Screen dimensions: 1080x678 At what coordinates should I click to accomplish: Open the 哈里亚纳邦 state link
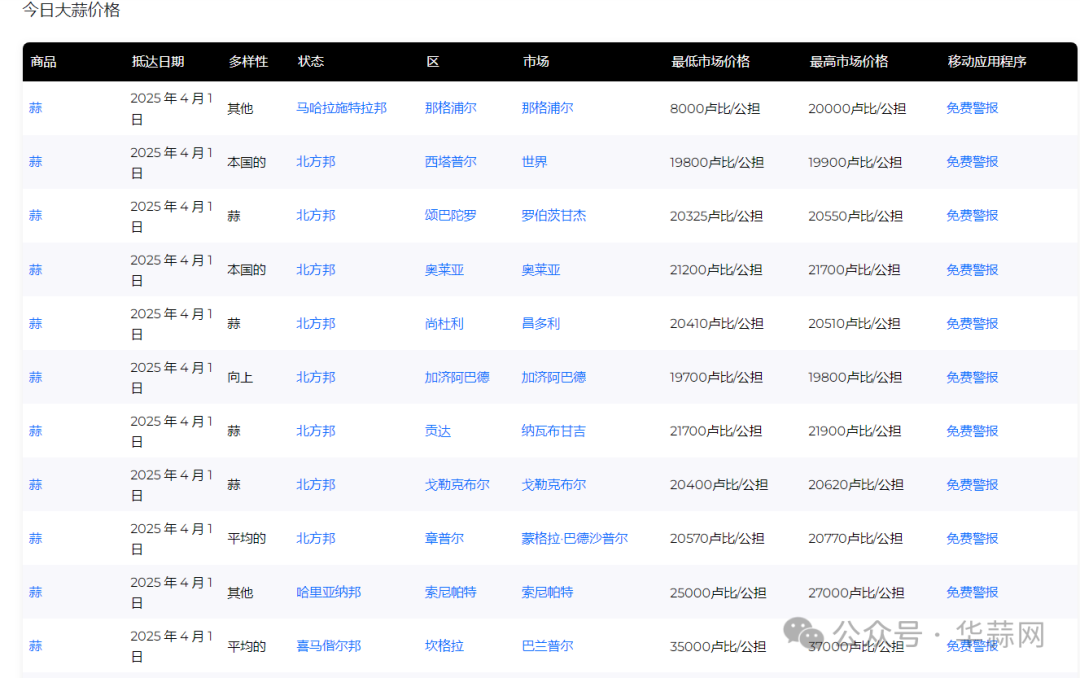point(329,592)
